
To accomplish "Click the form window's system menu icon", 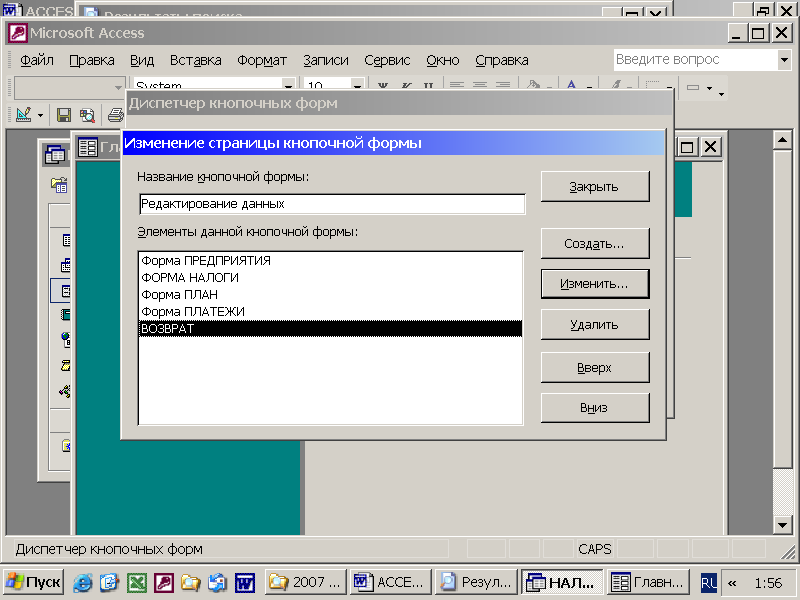I will [88, 147].
